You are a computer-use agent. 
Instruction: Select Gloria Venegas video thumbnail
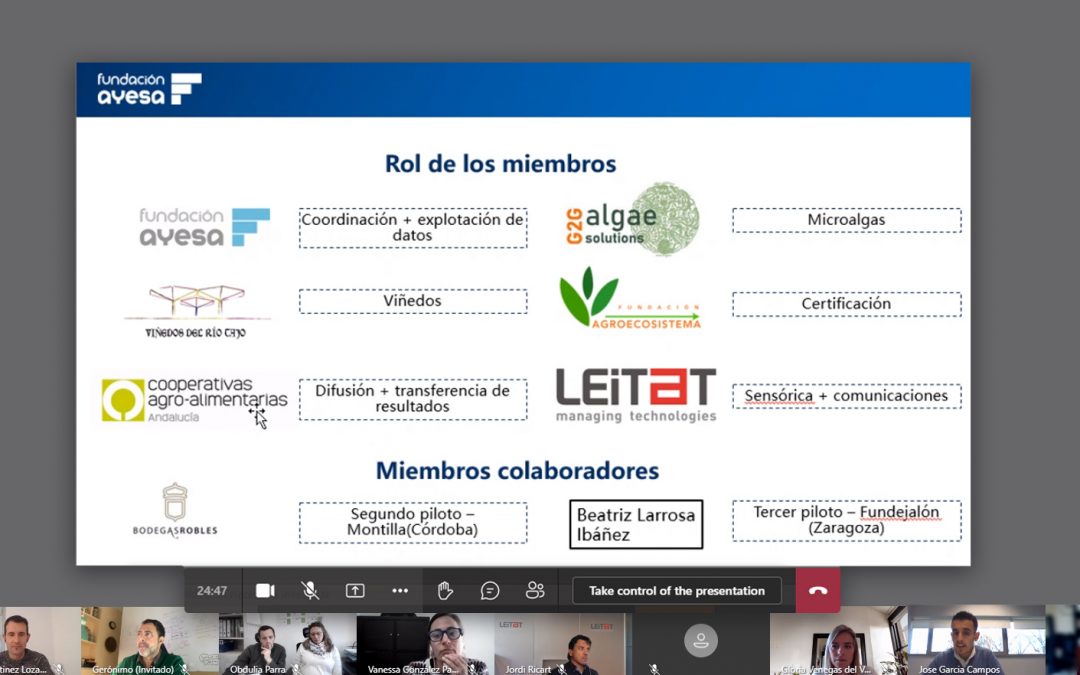838,641
